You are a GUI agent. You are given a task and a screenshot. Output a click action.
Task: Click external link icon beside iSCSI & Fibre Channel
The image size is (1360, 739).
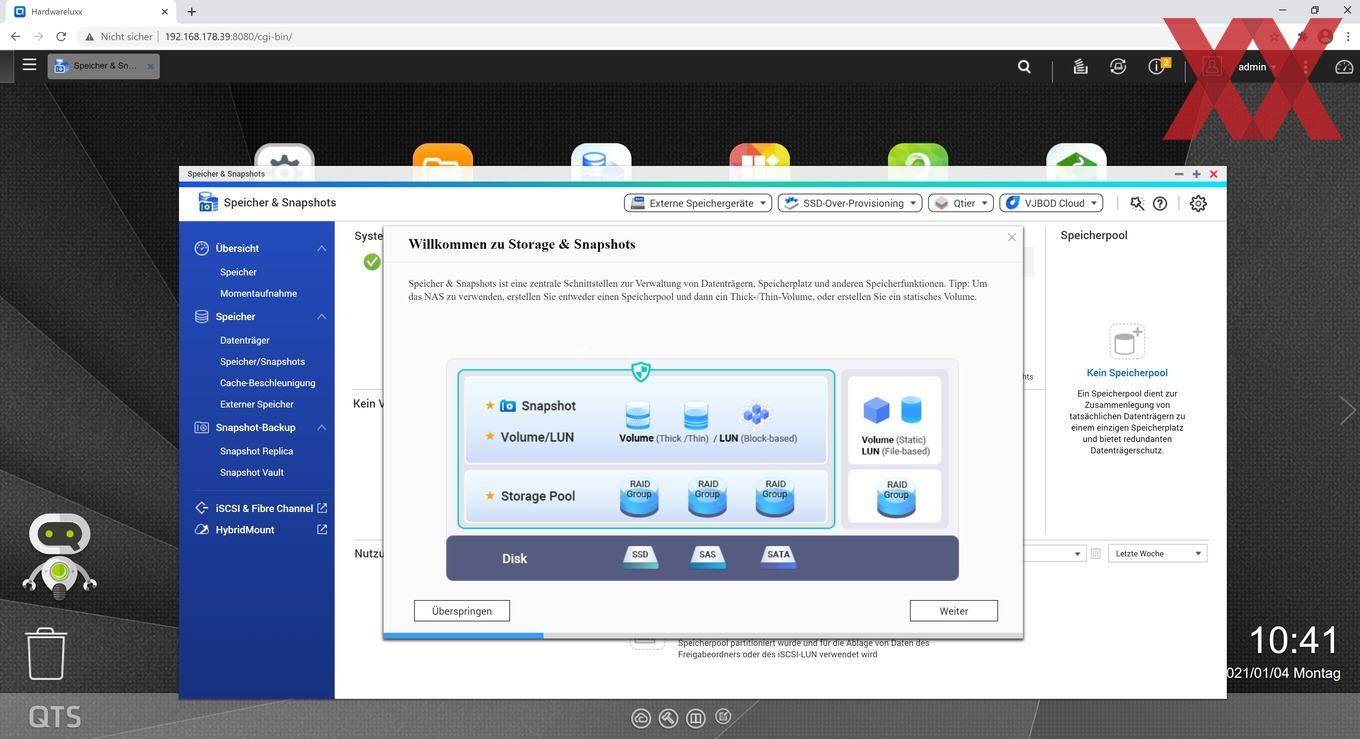[322, 508]
